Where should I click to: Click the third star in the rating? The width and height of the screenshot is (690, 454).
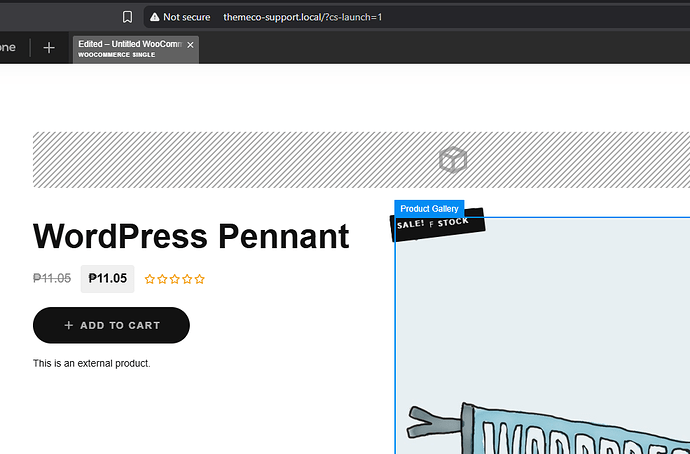tap(175, 279)
